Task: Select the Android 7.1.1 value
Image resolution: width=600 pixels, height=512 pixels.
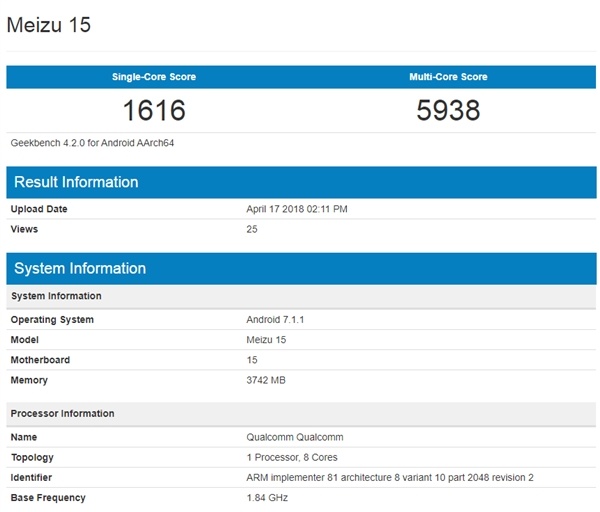Action: coord(275,320)
